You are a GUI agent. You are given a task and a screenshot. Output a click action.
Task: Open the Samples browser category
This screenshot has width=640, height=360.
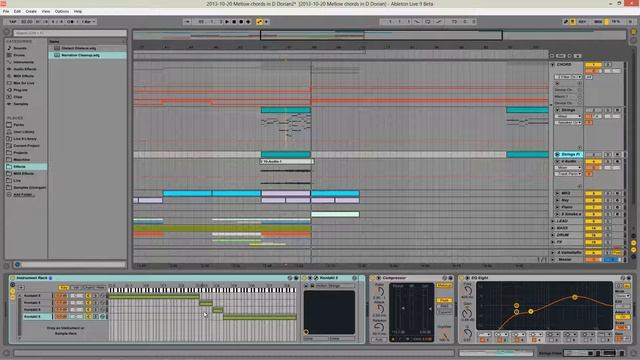(20, 104)
